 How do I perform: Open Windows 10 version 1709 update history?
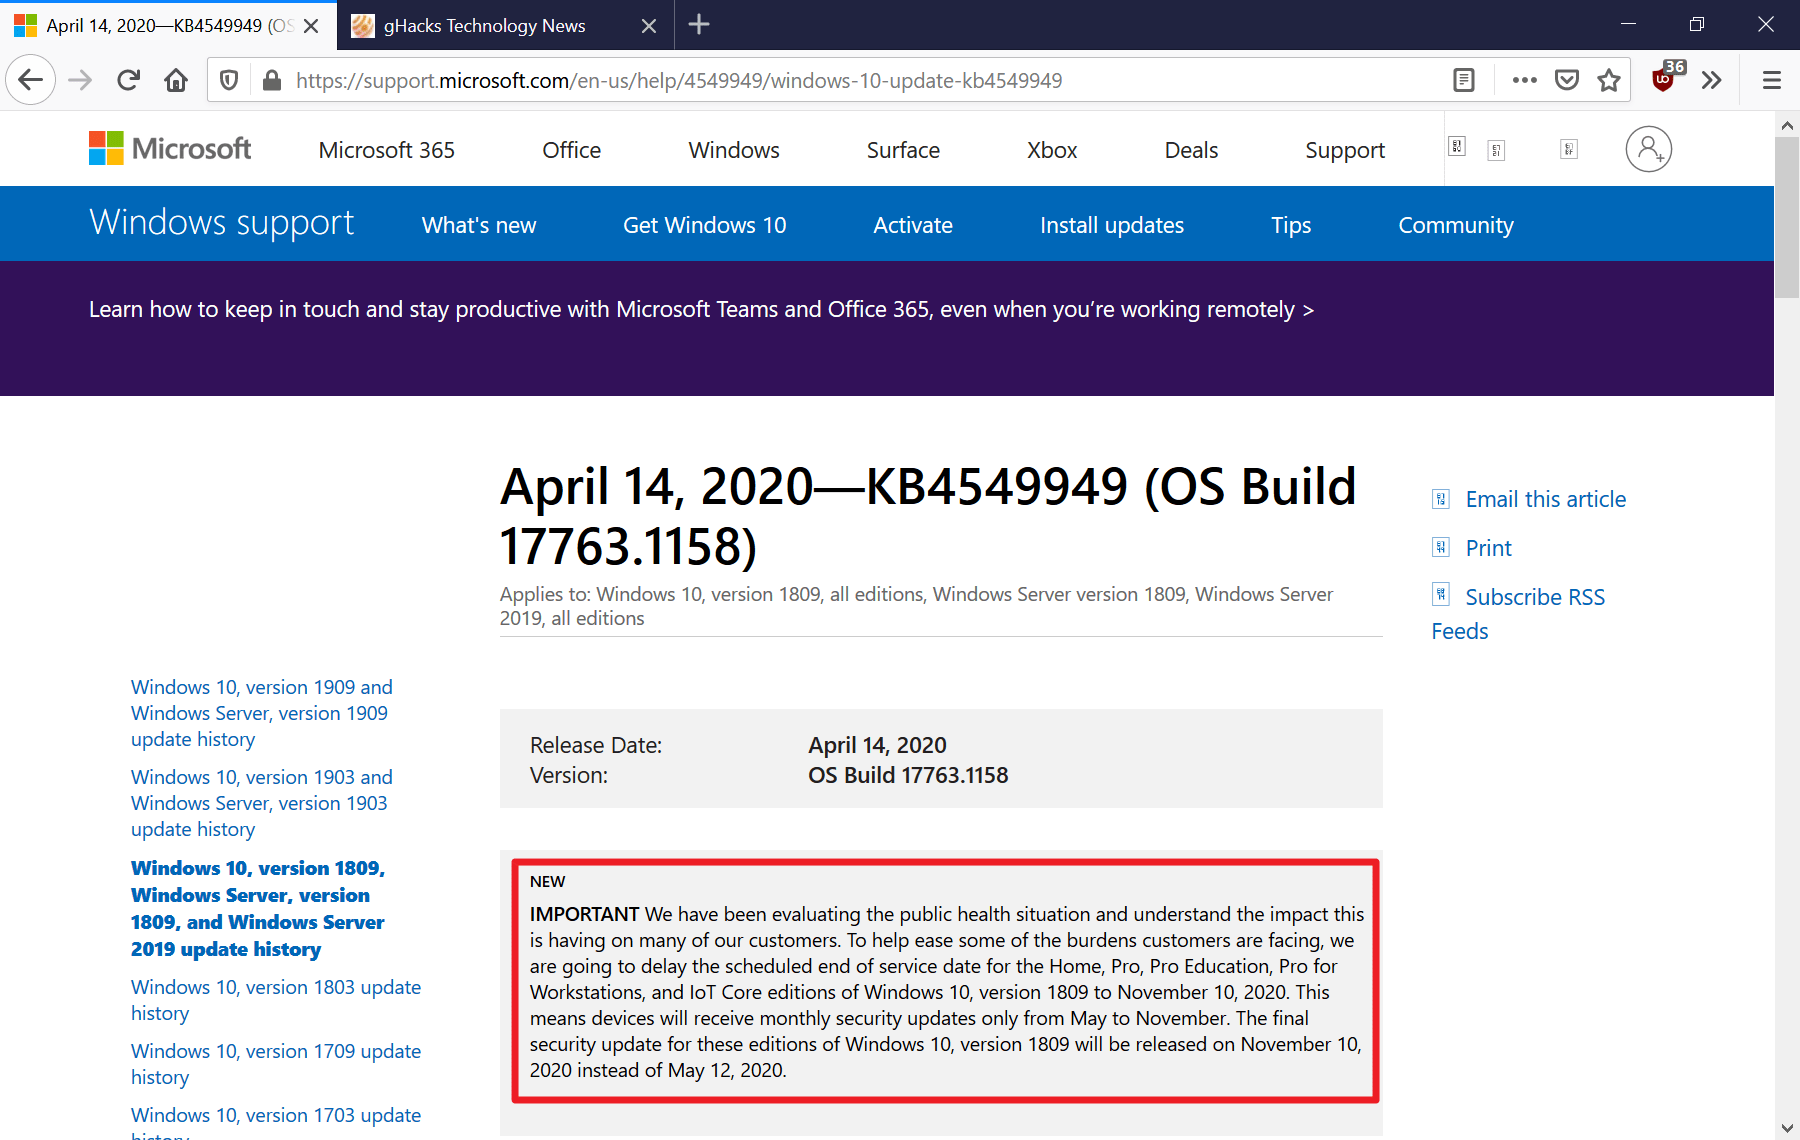tap(276, 1064)
